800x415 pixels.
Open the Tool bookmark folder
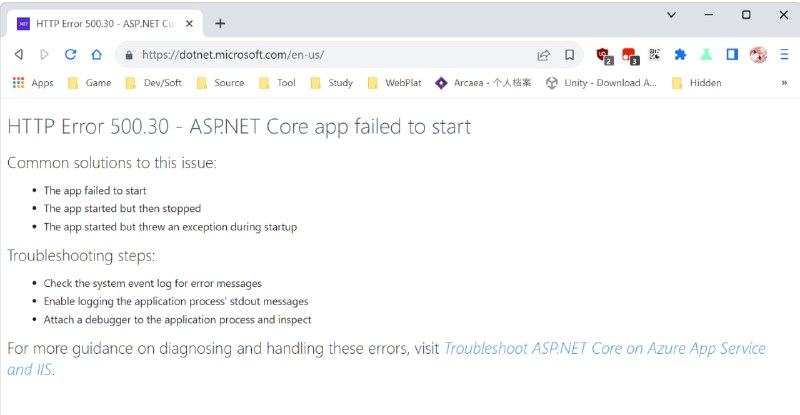(278, 83)
